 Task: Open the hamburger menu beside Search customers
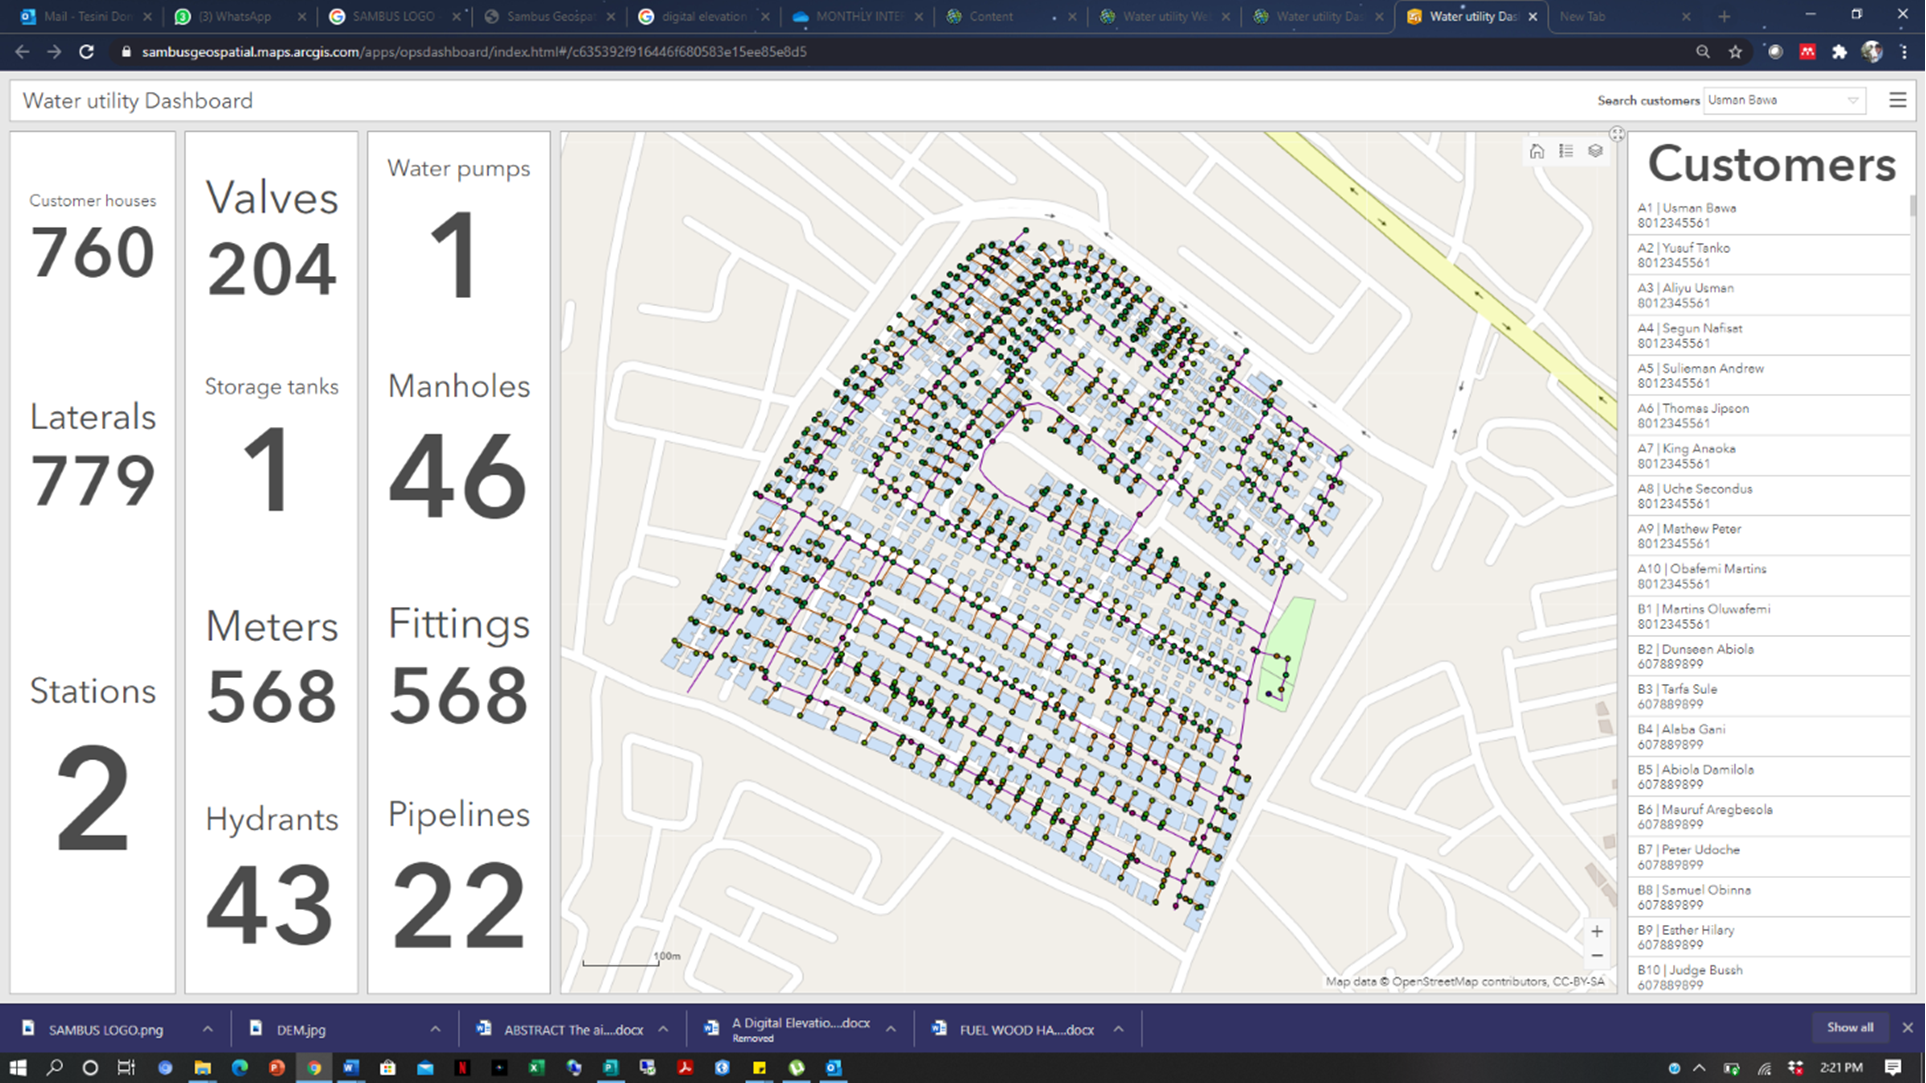coord(1897,100)
